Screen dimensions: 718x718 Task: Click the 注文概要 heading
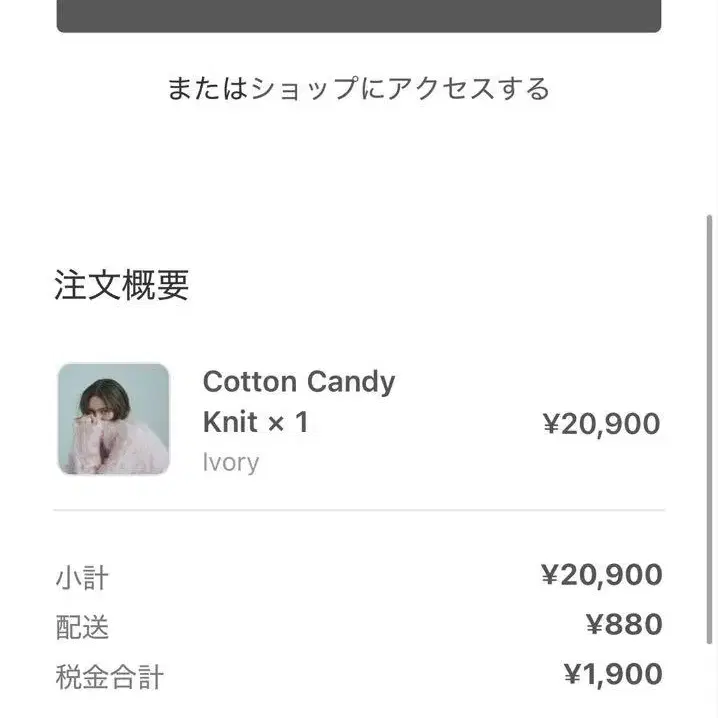coord(121,286)
